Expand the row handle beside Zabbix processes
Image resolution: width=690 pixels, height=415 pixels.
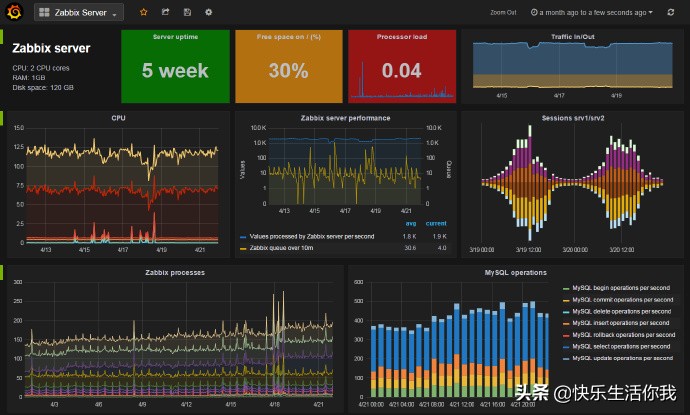pyautogui.click(x=1, y=272)
